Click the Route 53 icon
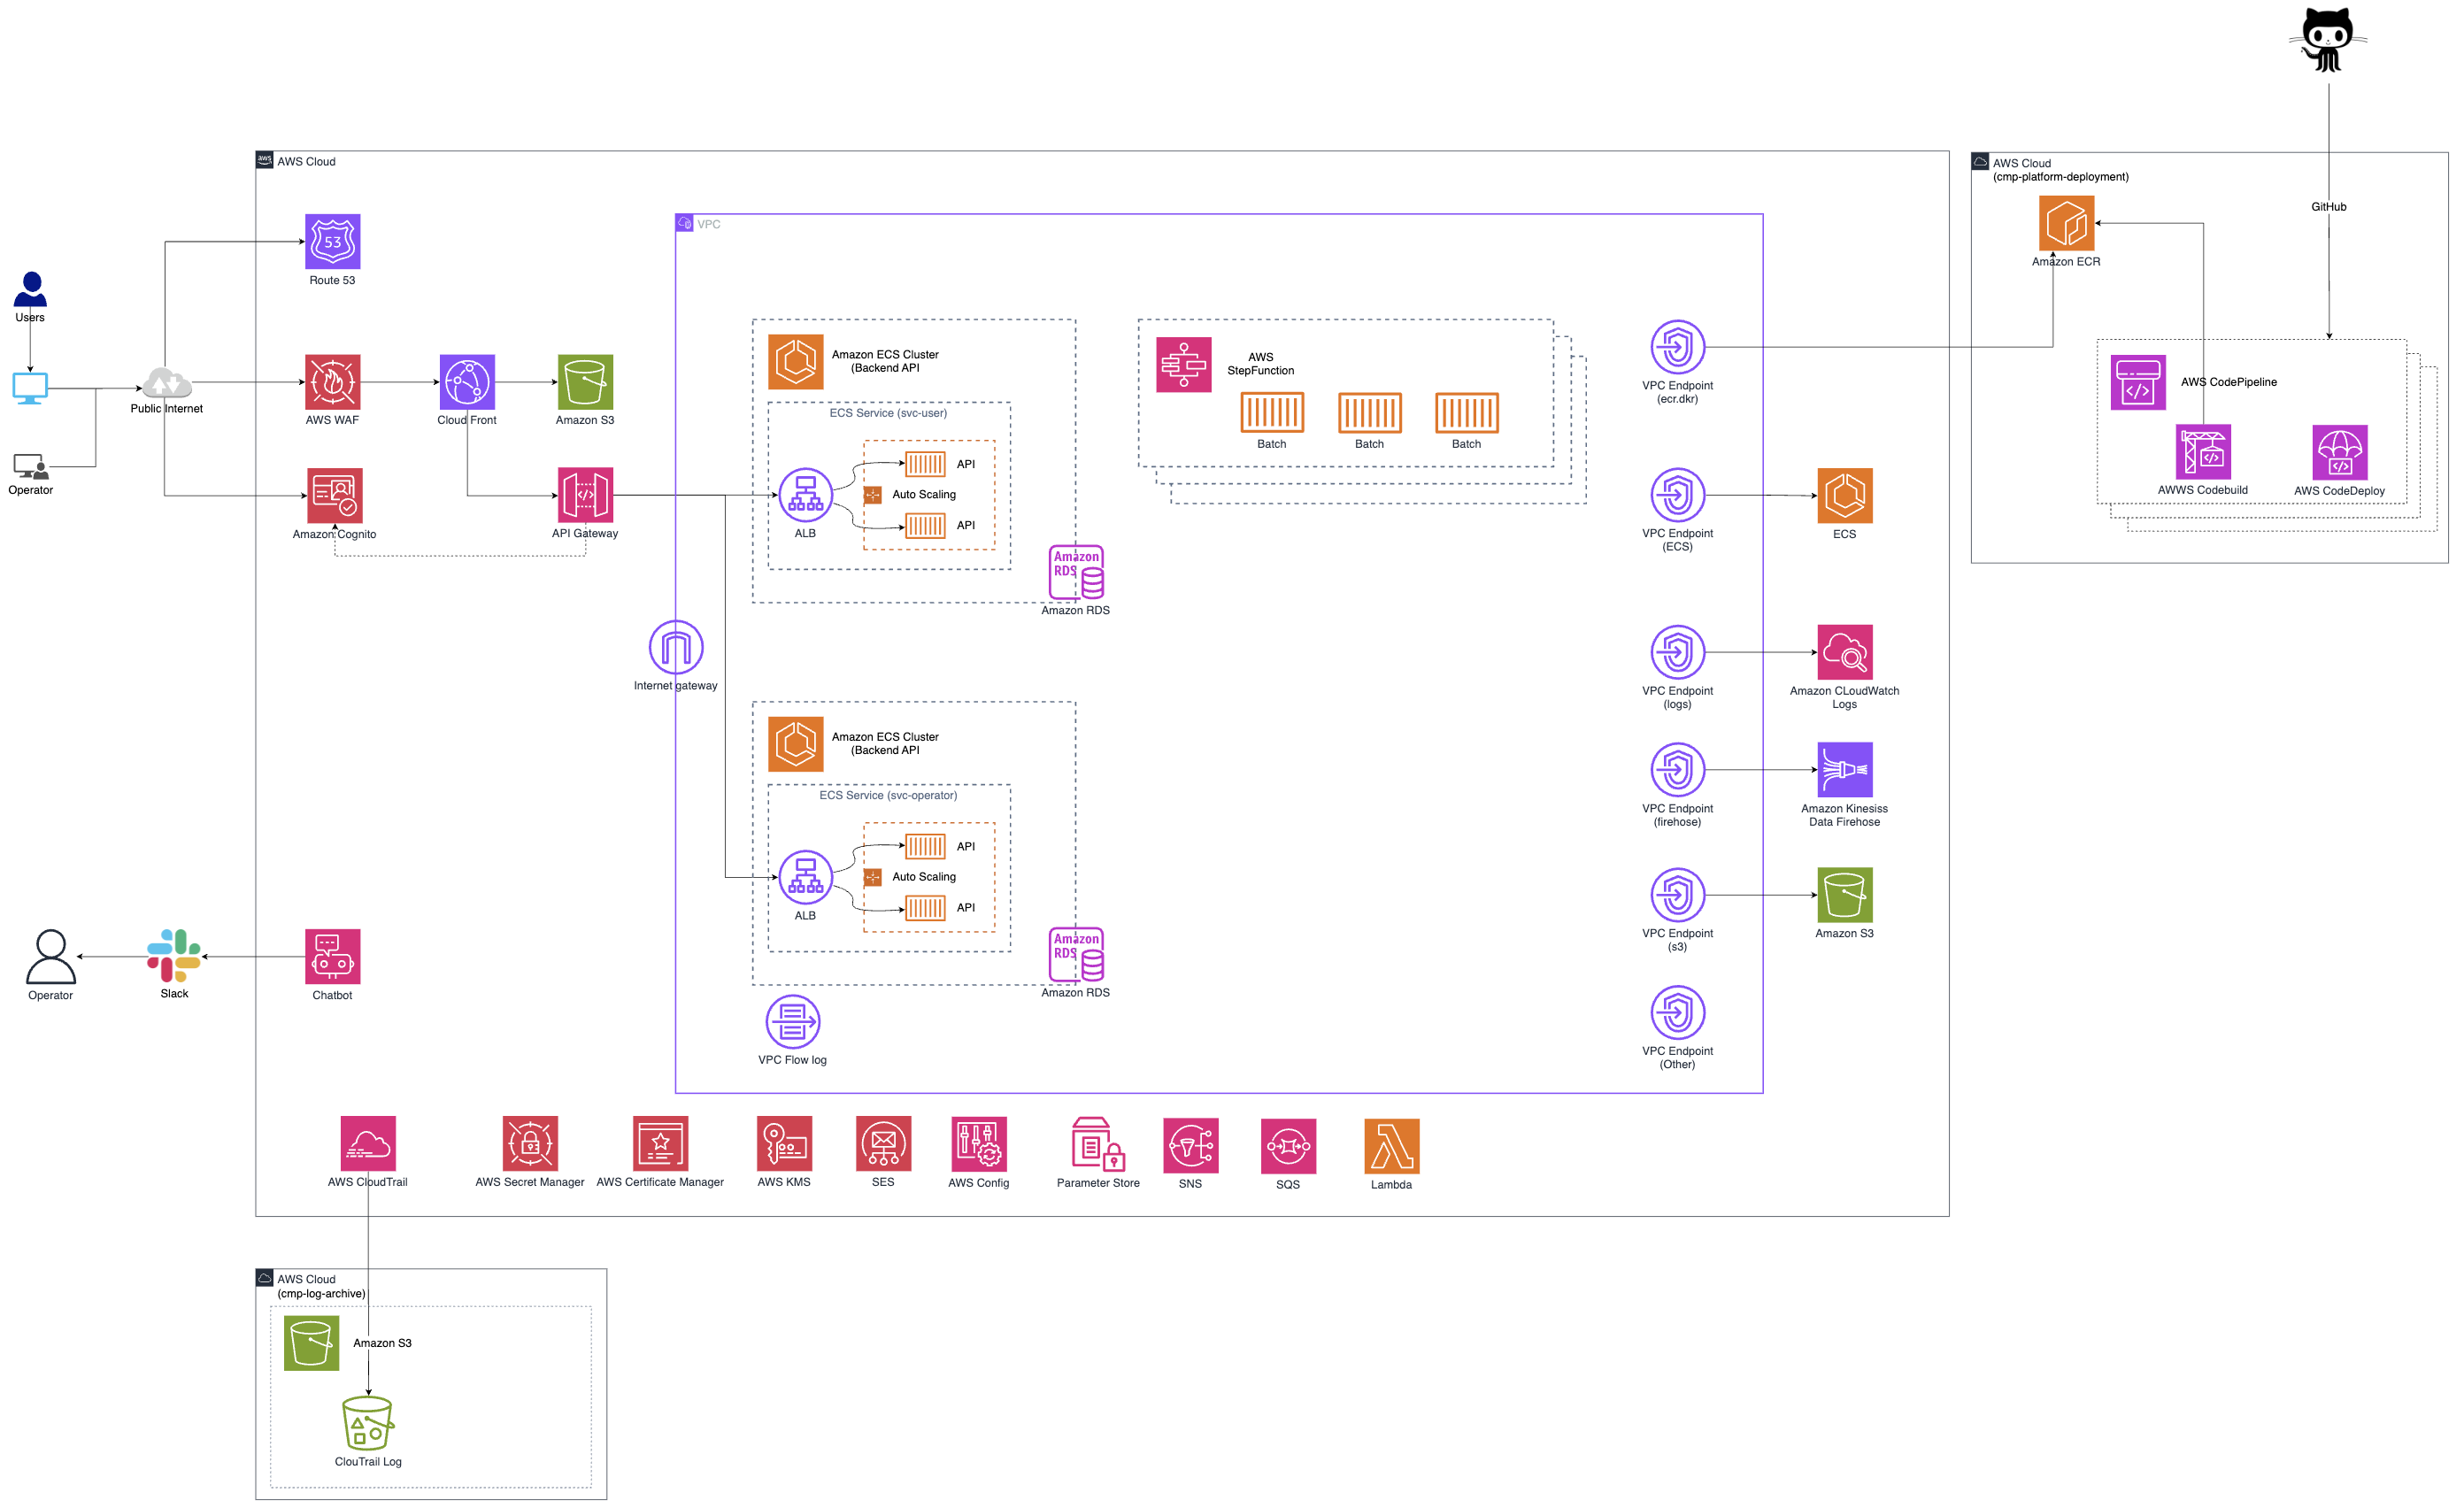This screenshot has width=2464, height=1508. pyautogui.click(x=332, y=241)
